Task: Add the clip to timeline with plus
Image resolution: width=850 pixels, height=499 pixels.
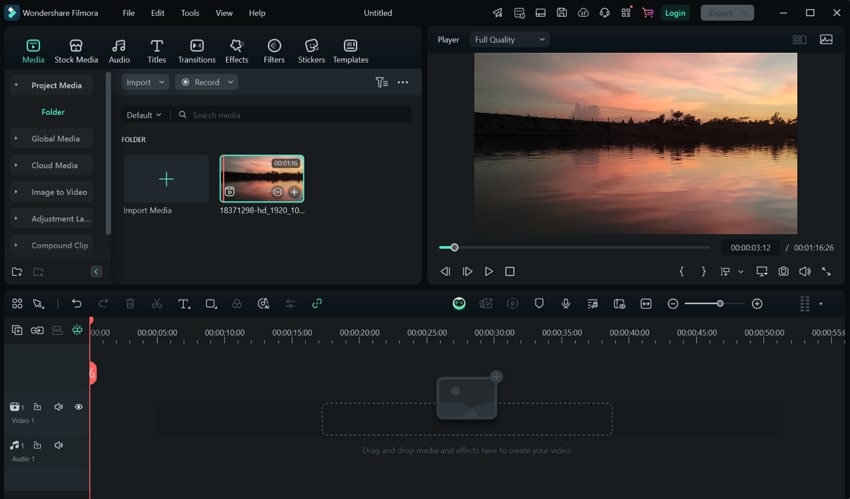Action: pyautogui.click(x=294, y=192)
